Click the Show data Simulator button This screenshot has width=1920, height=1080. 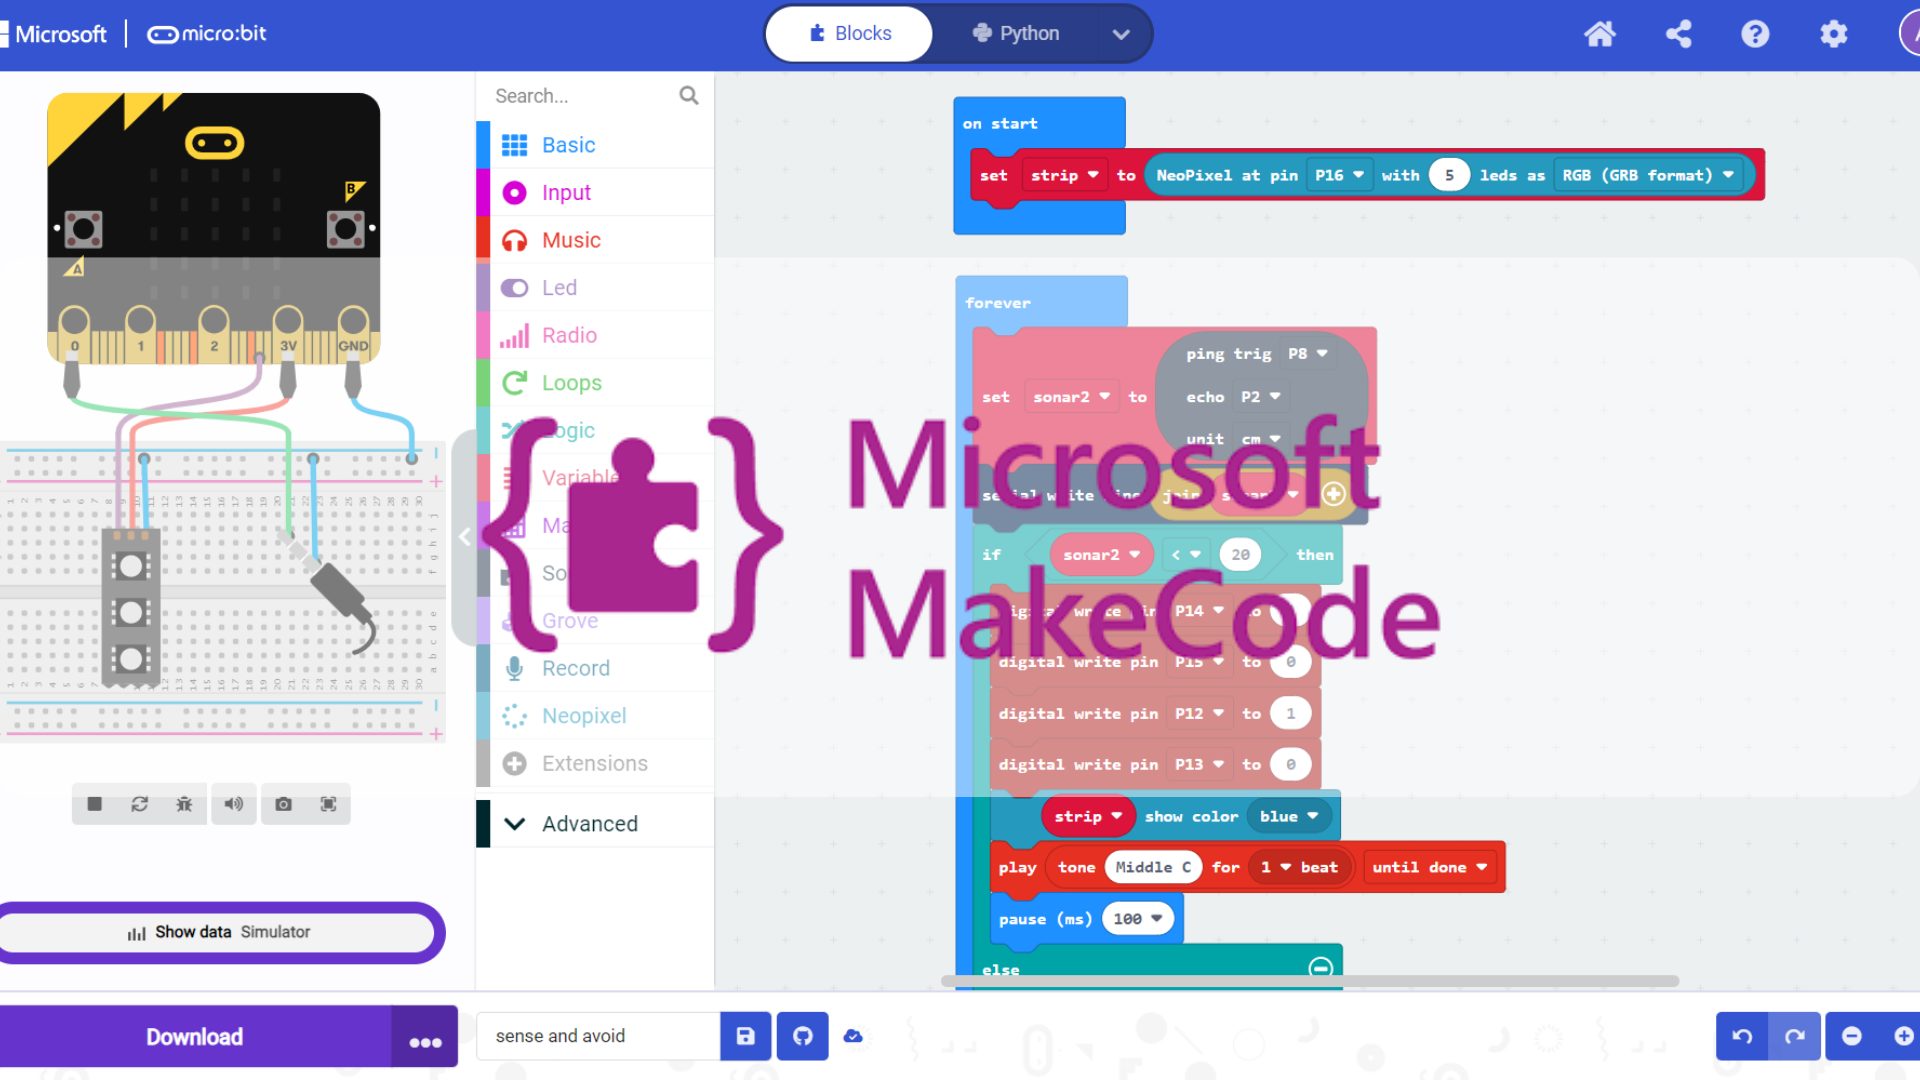point(220,932)
